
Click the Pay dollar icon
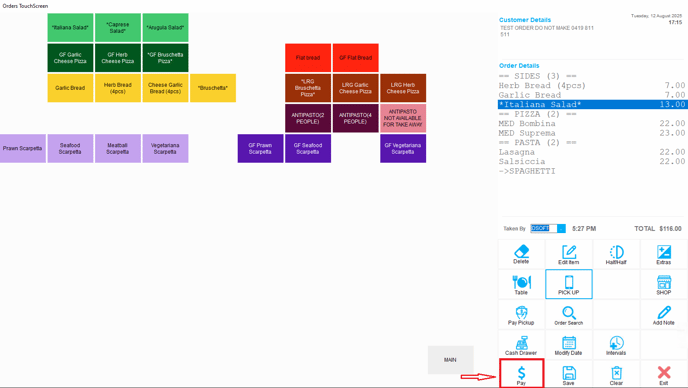click(521, 373)
